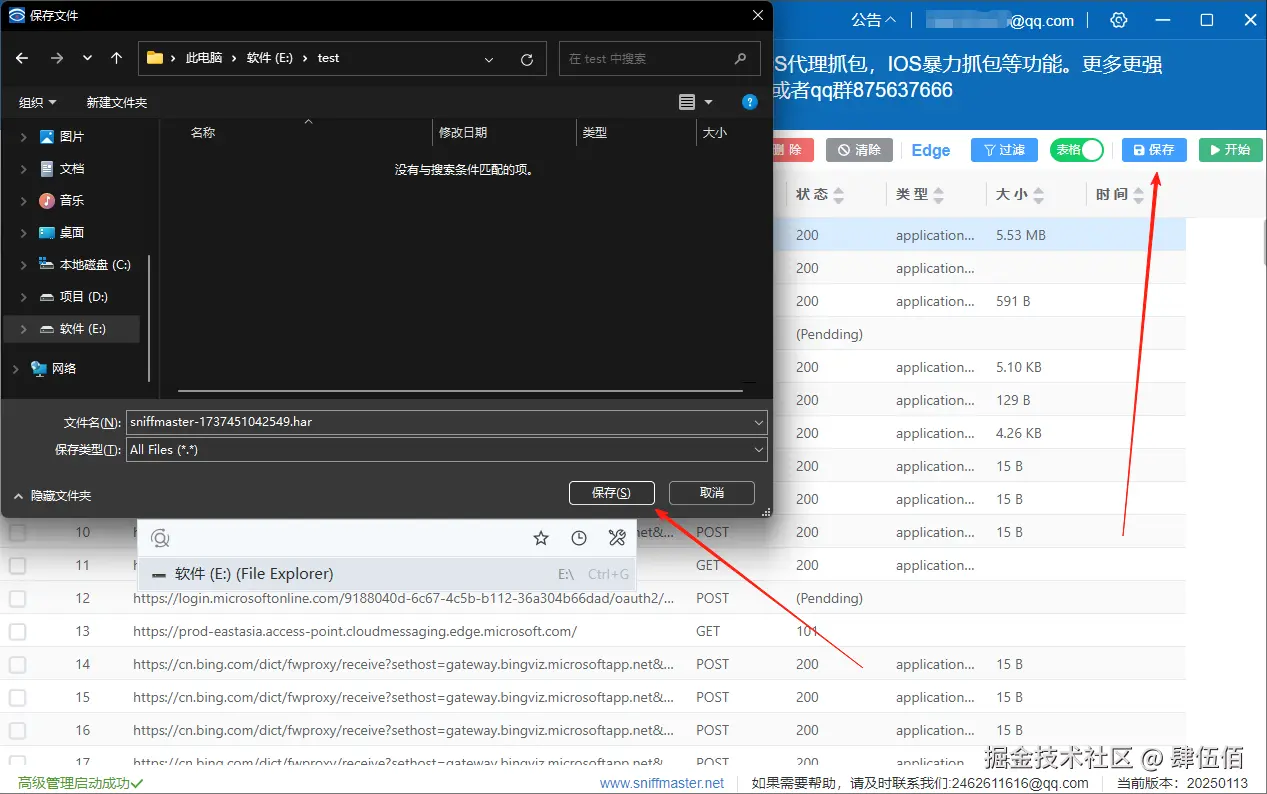Viewport: 1267px width, 794px height.
Task: Click 取消 to cancel saving
Action: point(711,492)
